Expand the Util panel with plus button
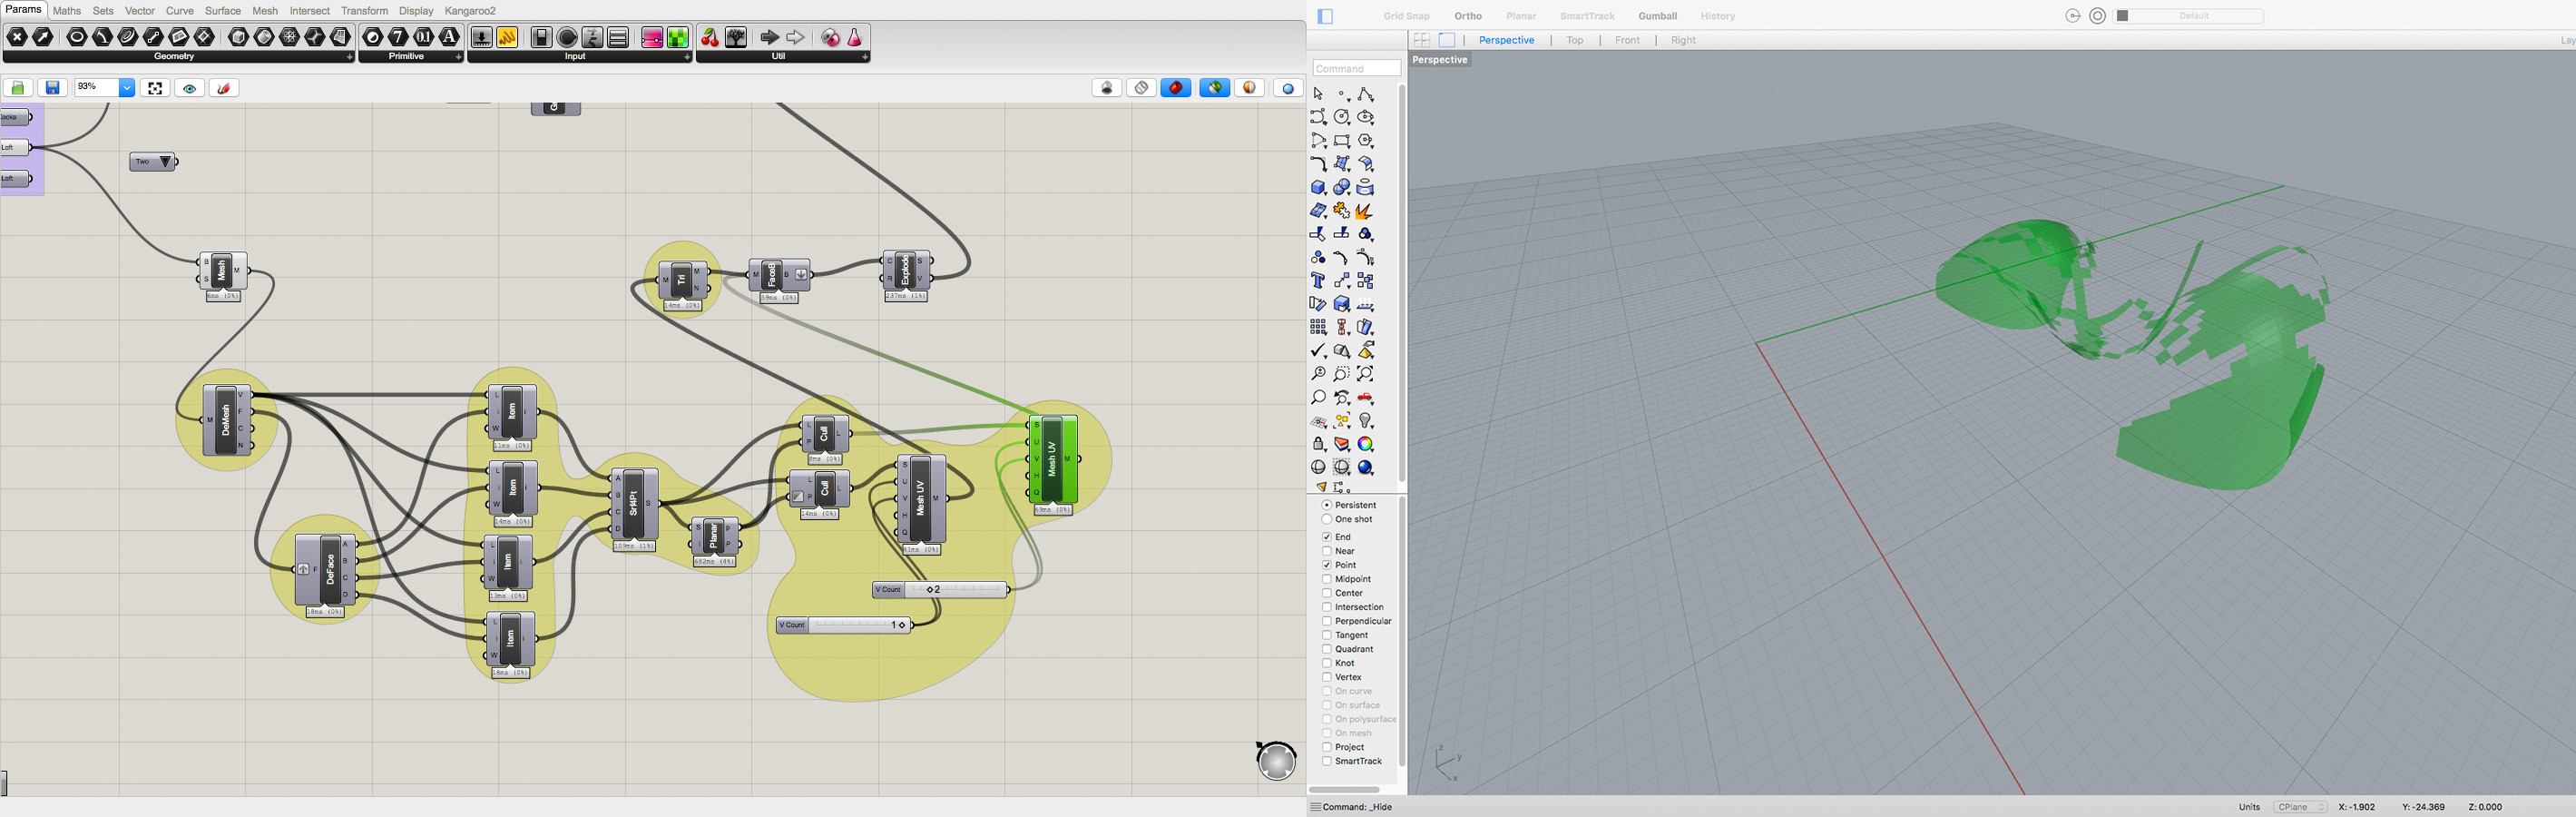 click(865, 57)
